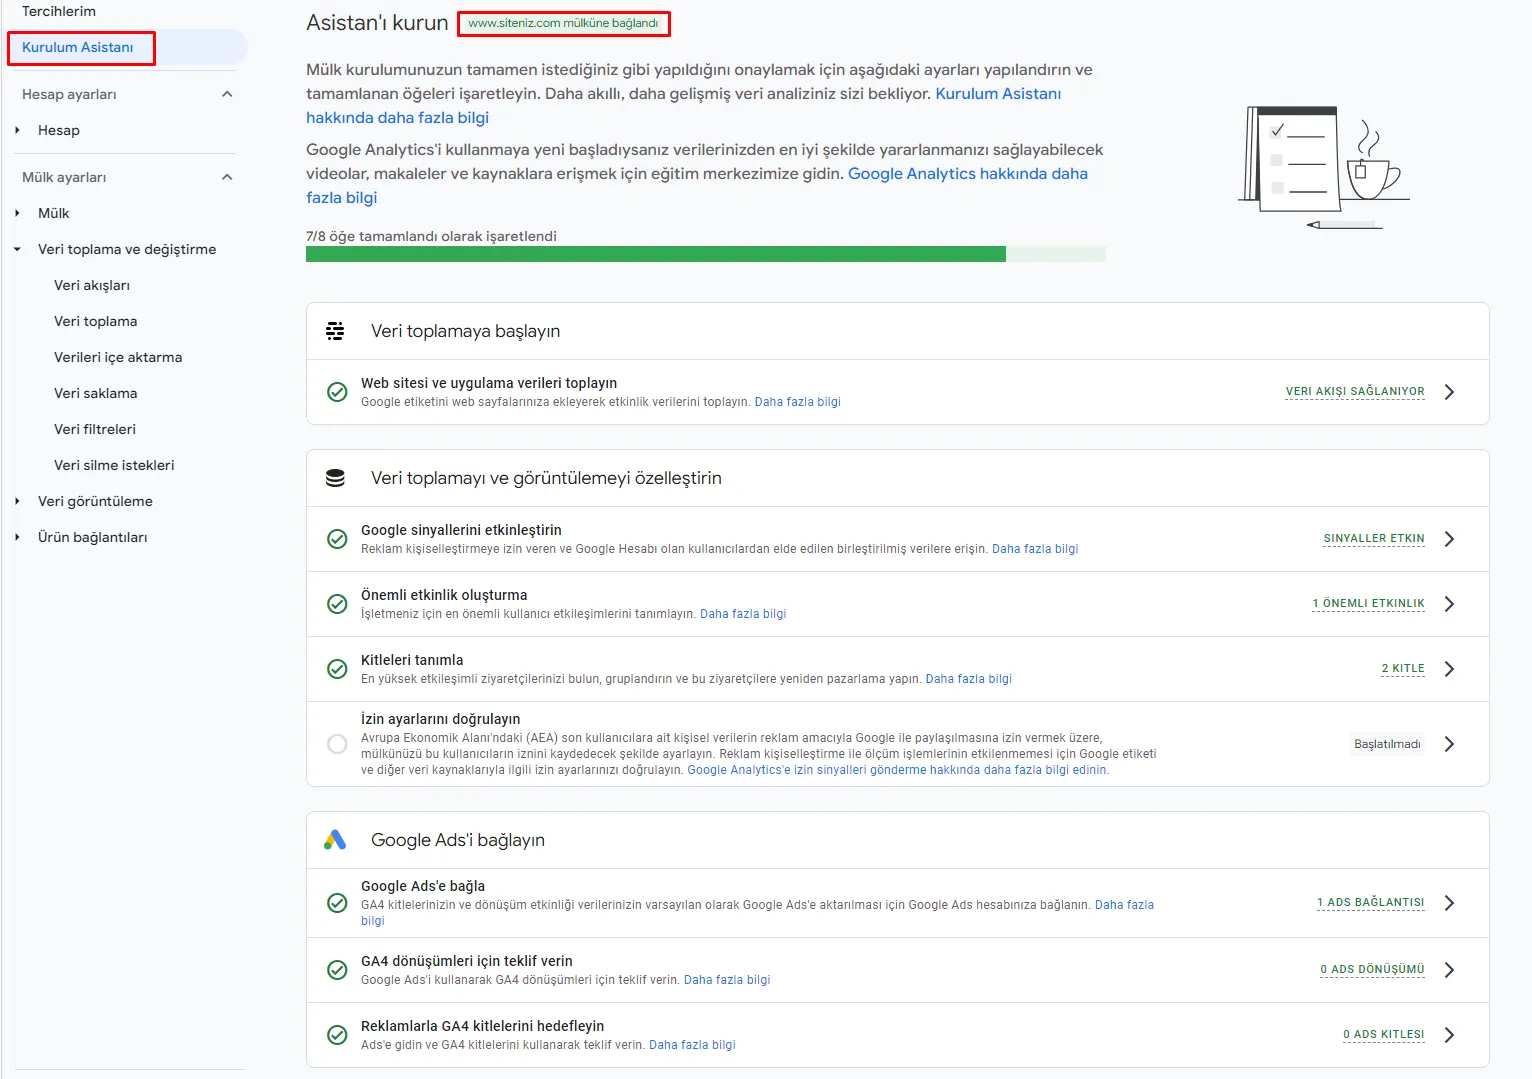Toggle checkmark for Önemli etkinlik oluşturma
1532x1079 pixels.
click(338, 604)
